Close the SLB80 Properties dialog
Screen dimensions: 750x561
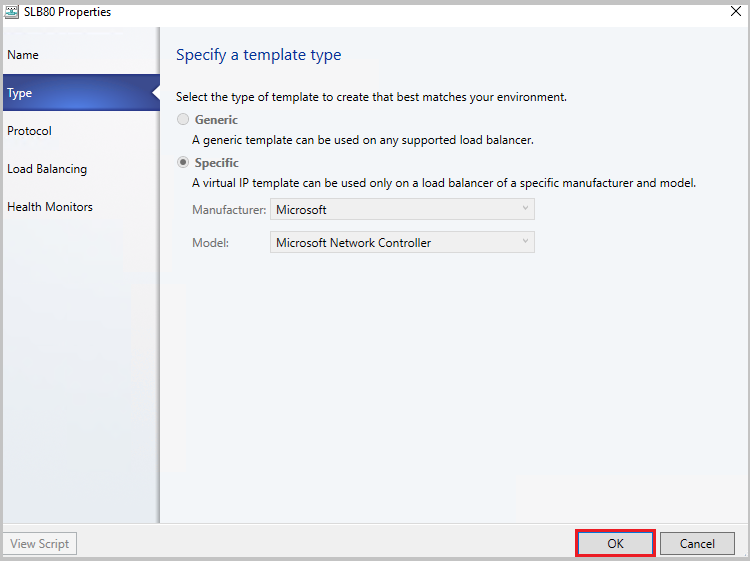(x=736, y=11)
